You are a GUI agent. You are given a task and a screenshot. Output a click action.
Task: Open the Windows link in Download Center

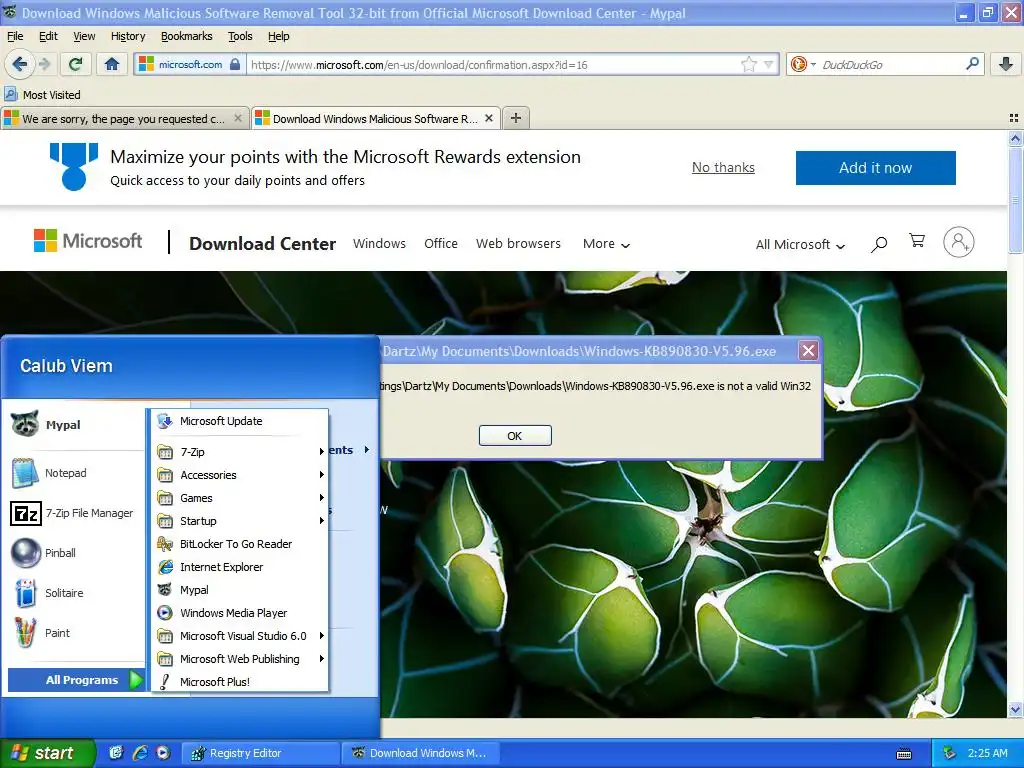pyautogui.click(x=379, y=244)
